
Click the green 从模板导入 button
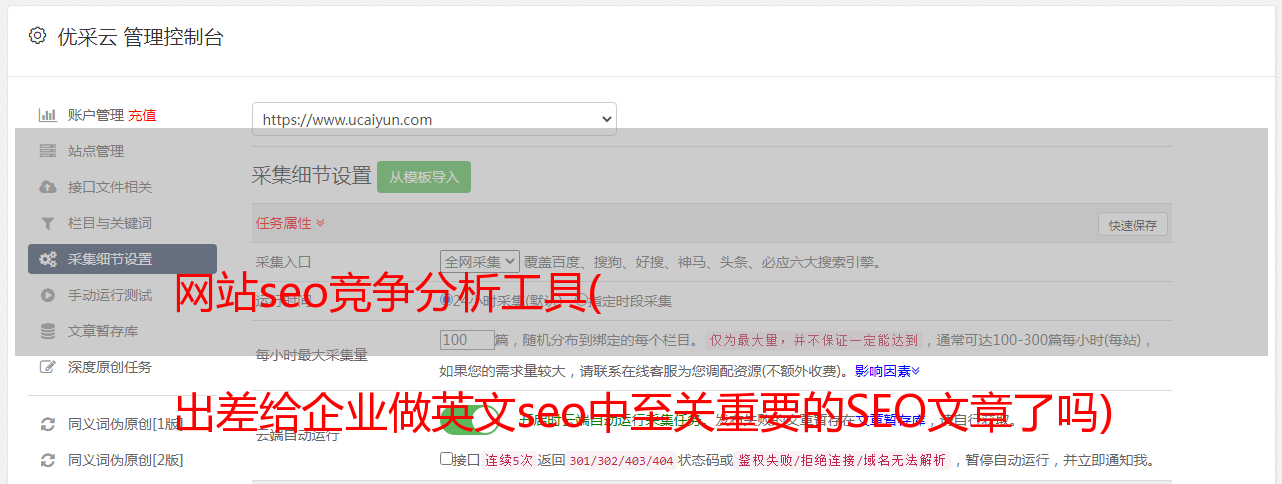pyautogui.click(x=424, y=177)
